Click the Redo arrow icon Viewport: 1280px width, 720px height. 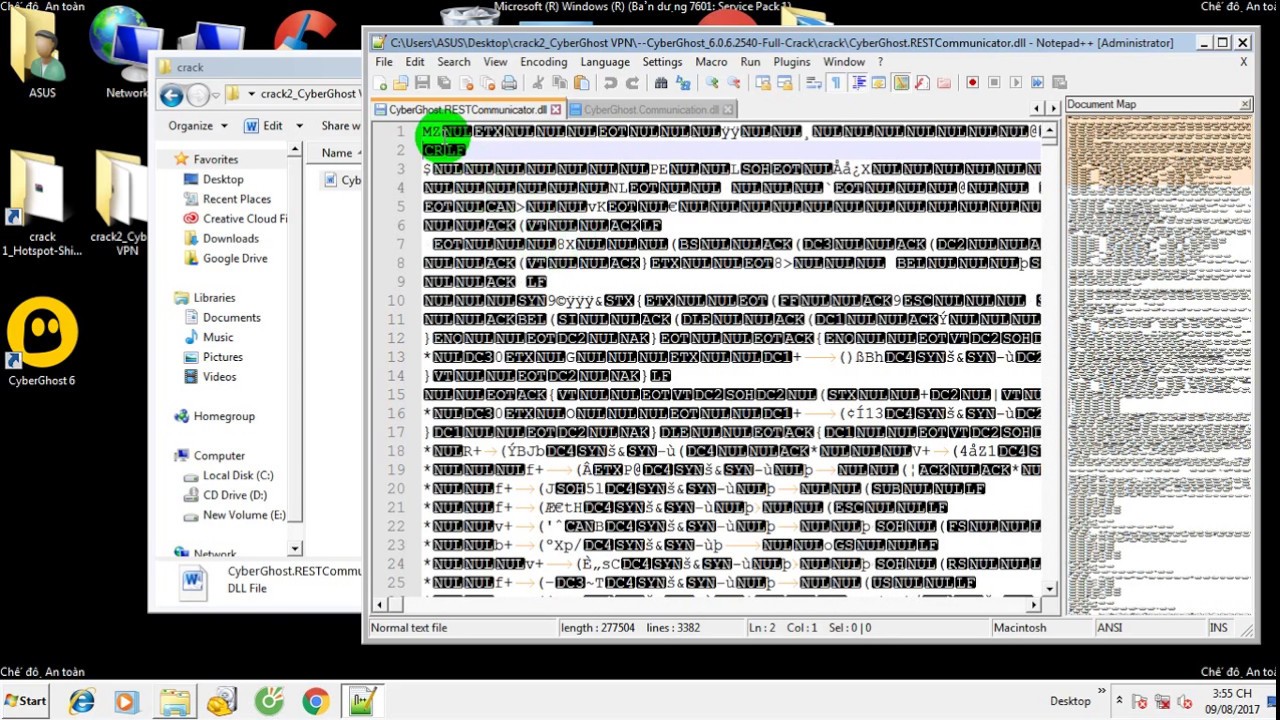pyautogui.click(x=633, y=82)
